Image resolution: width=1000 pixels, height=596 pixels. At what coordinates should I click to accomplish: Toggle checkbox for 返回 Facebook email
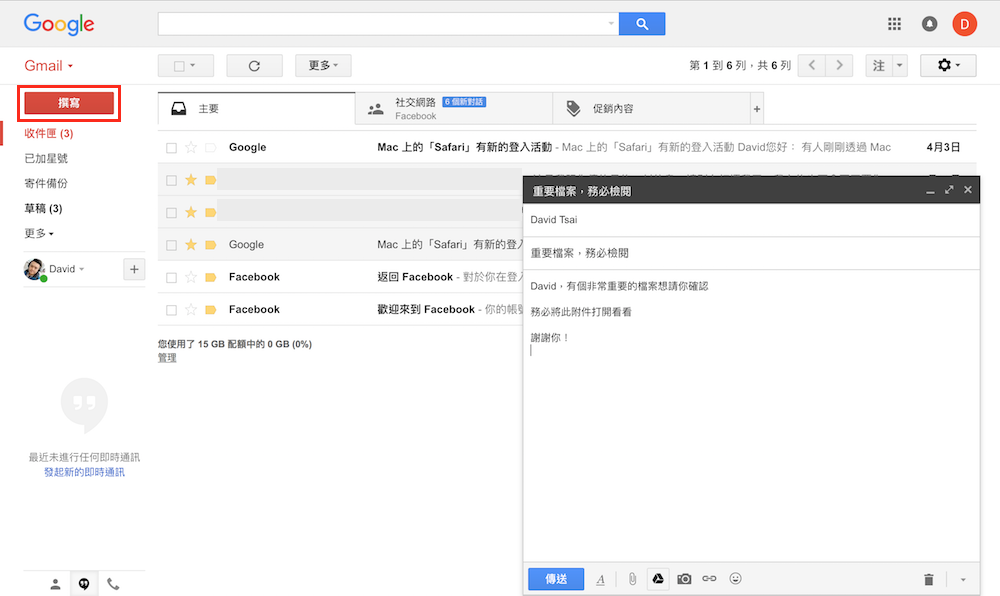(171, 277)
